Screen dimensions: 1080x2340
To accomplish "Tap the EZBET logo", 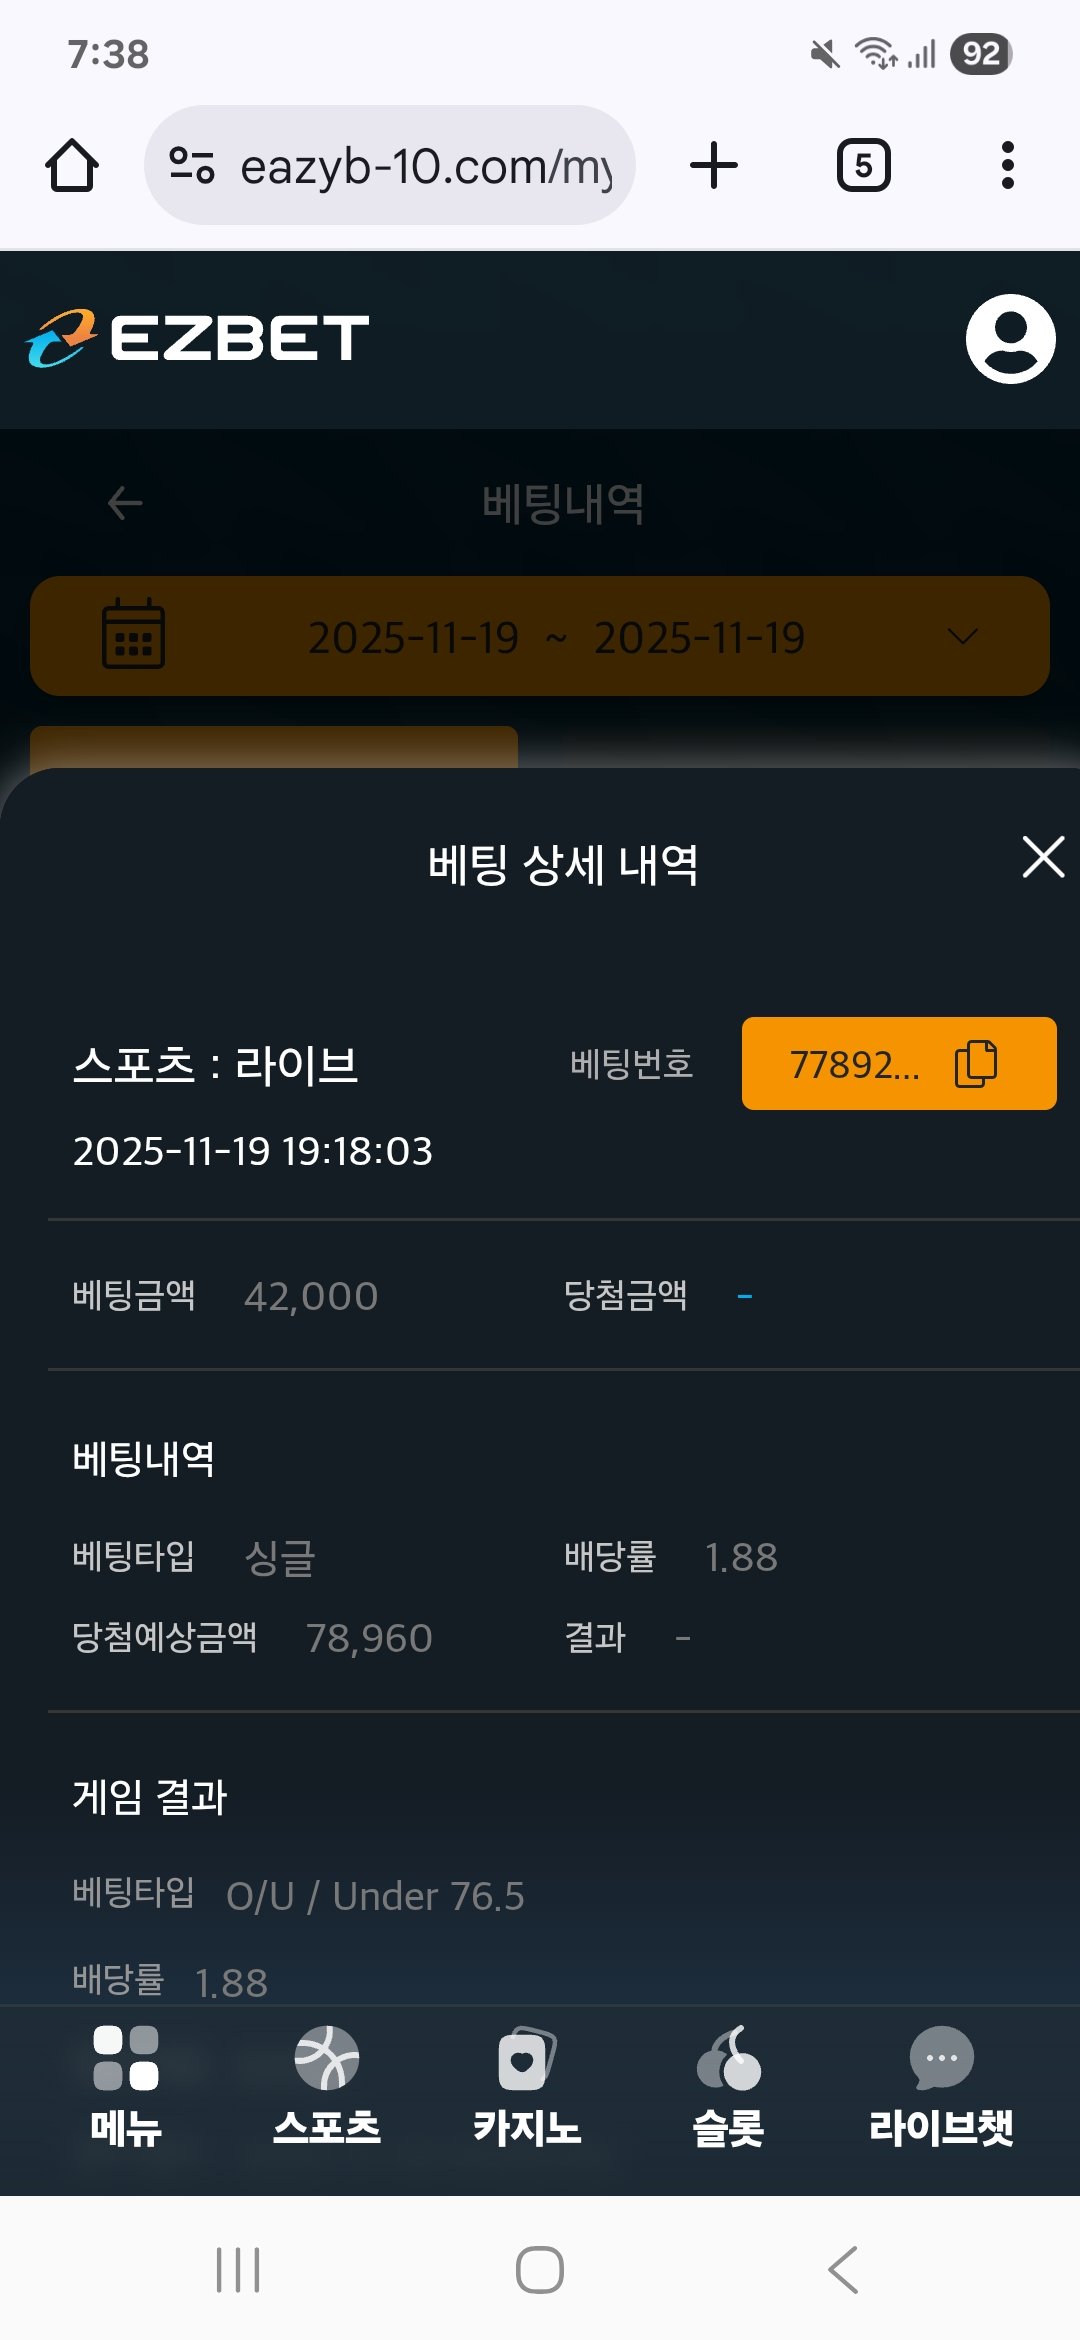I will (198, 338).
